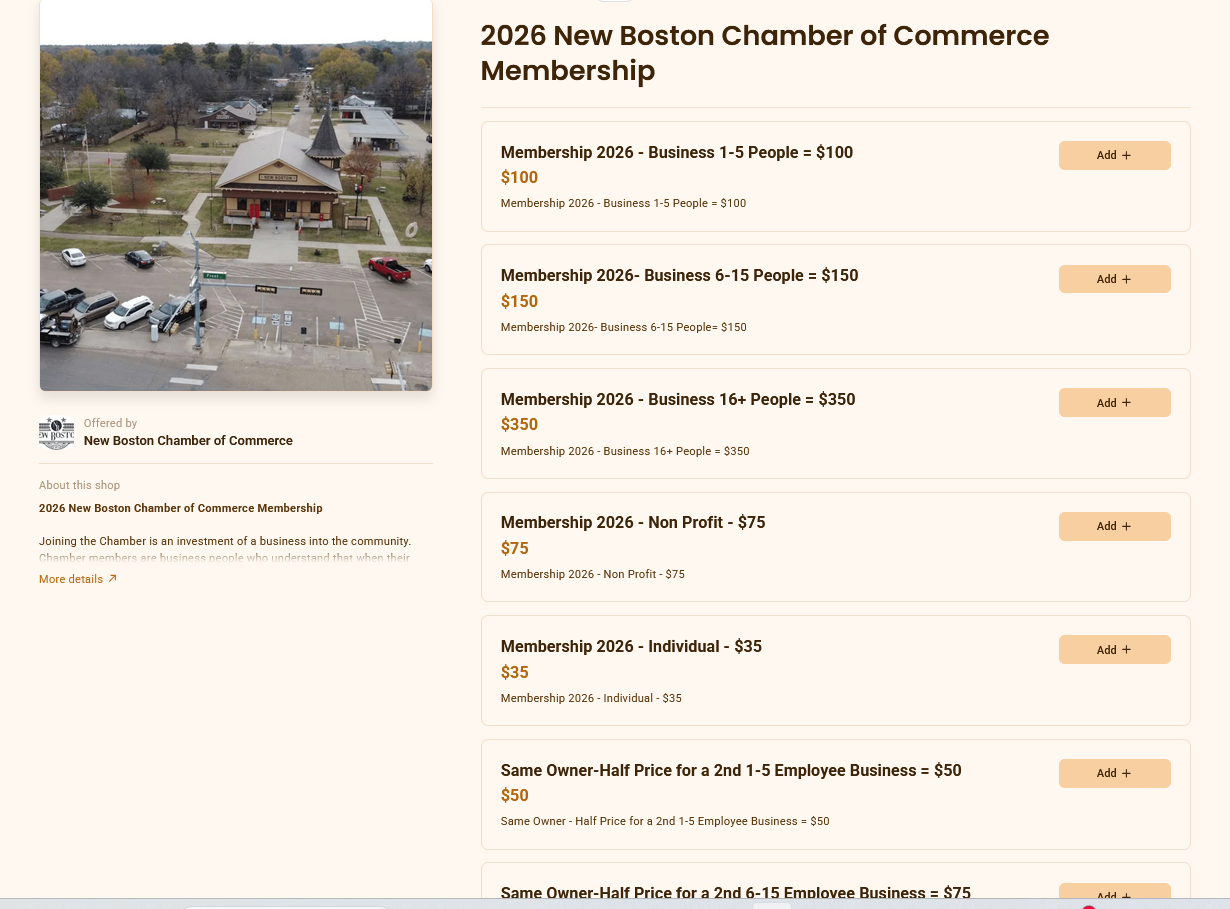The image size is (1230, 909).
Task: Add Individual $35 membership
Action: tap(1114, 650)
